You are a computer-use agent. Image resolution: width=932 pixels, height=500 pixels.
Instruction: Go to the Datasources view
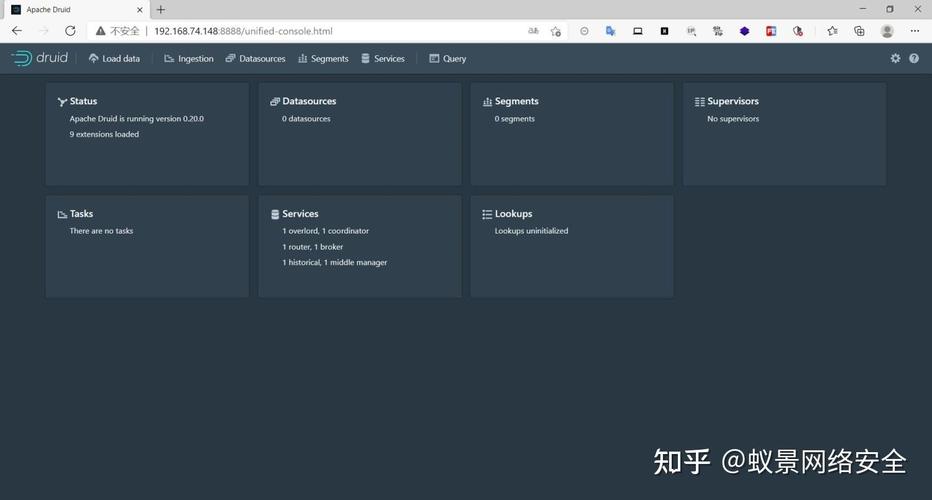[x=256, y=58]
